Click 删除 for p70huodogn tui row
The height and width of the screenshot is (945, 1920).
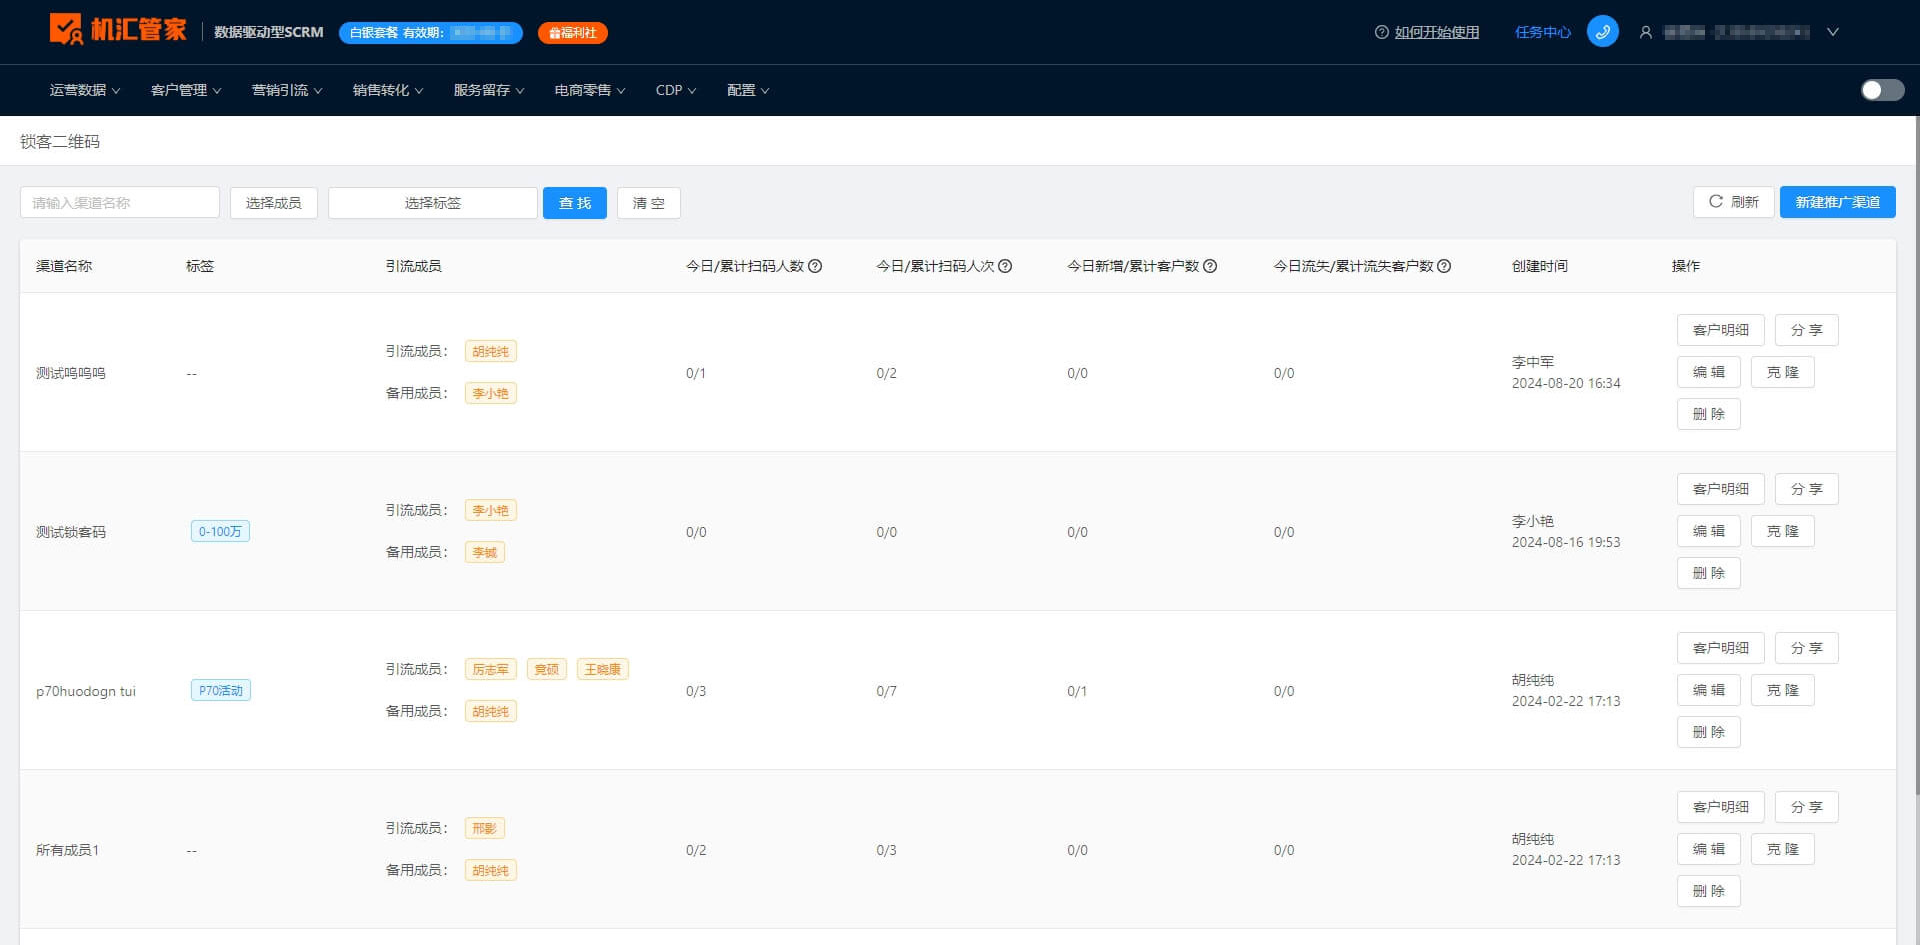click(1709, 732)
